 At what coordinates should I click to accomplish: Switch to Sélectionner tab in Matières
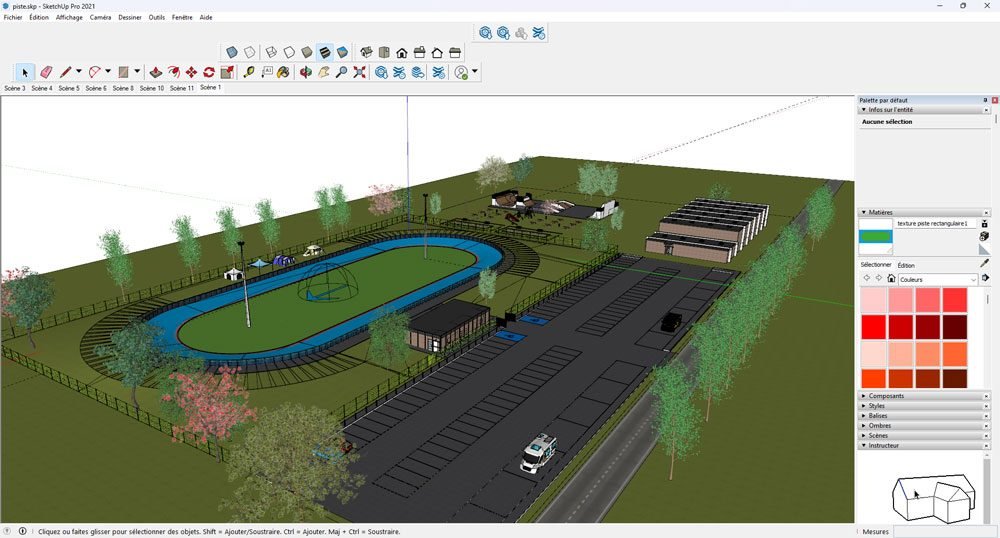click(x=876, y=265)
